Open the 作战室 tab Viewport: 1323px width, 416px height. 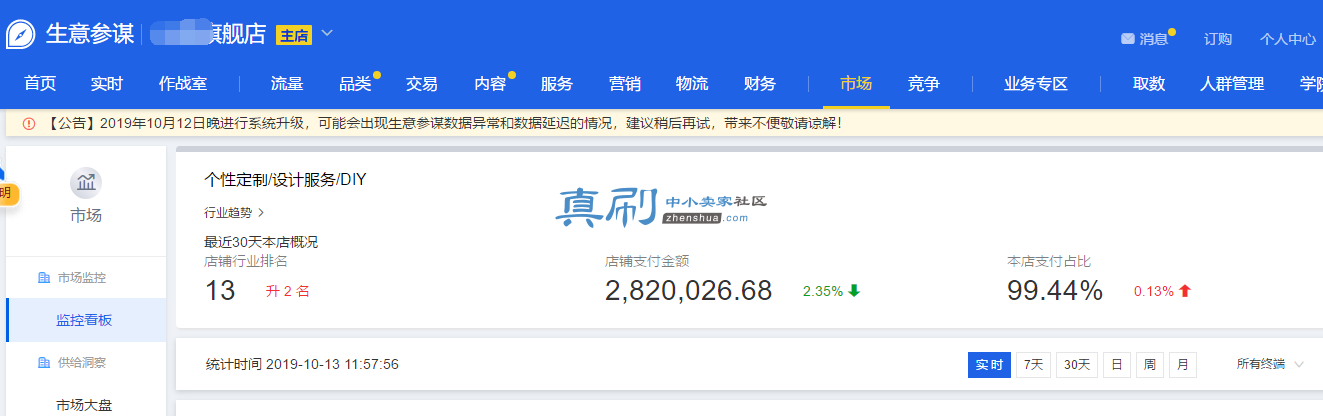click(183, 84)
